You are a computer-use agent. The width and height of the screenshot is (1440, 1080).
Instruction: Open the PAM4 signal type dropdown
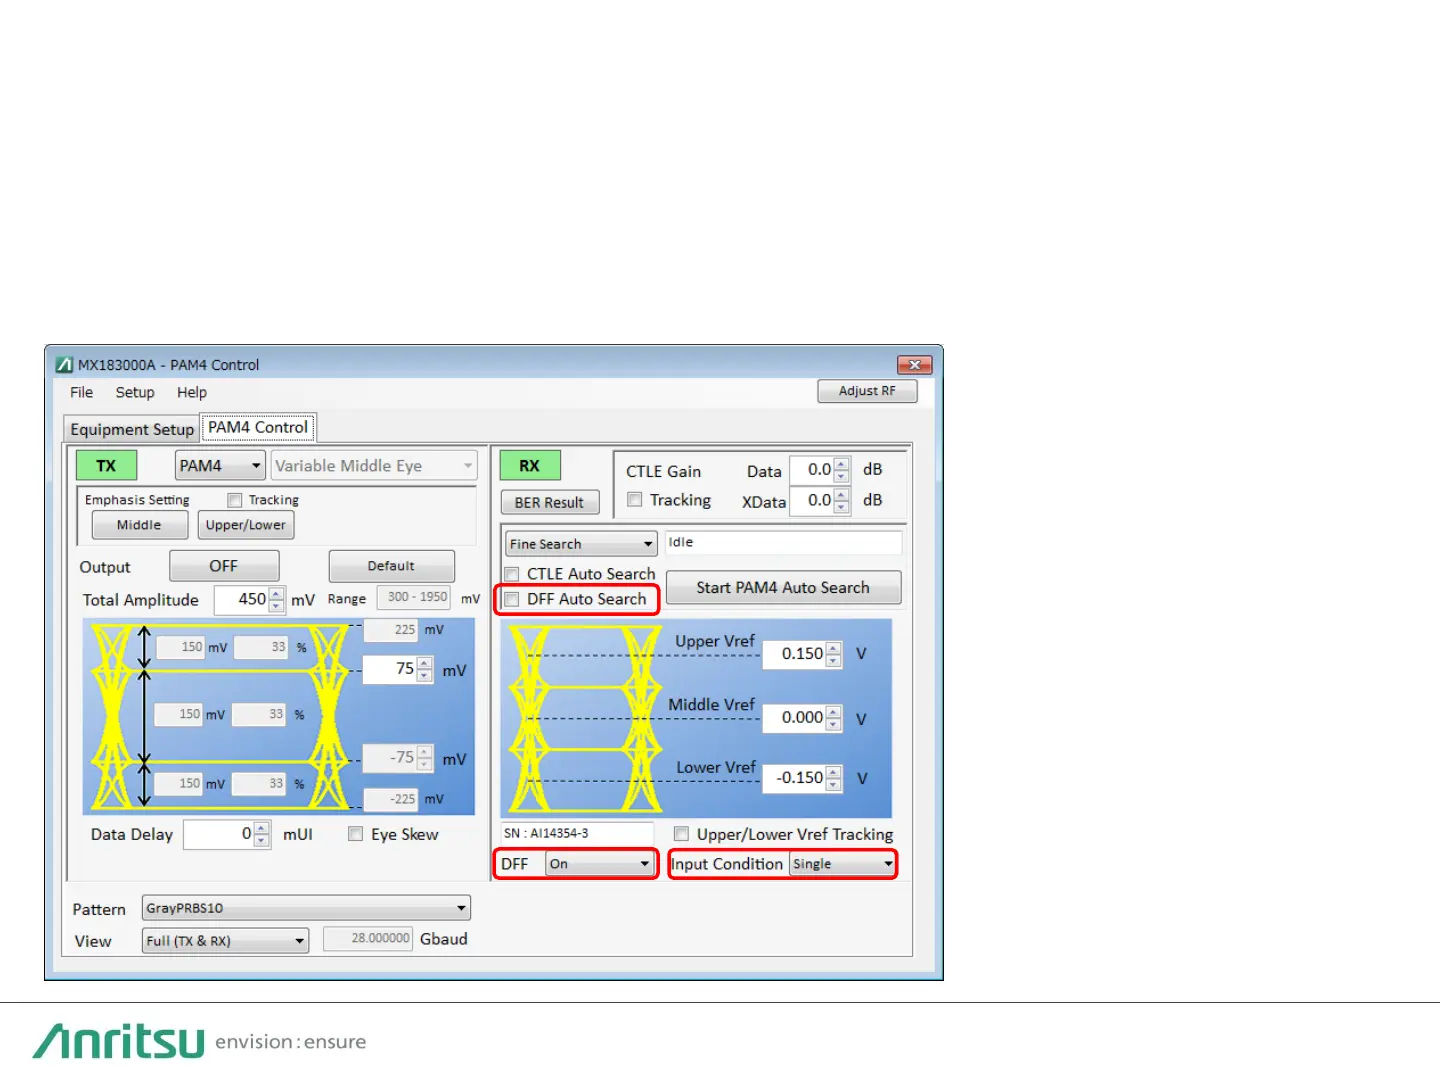coord(220,466)
